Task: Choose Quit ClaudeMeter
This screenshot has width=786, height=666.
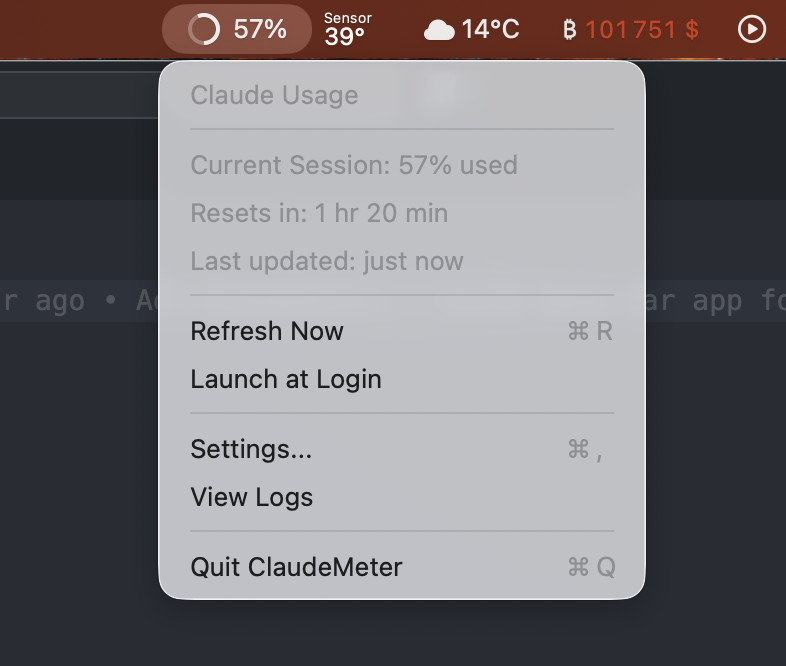Action: pyautogui.click(x=296, y=567)
